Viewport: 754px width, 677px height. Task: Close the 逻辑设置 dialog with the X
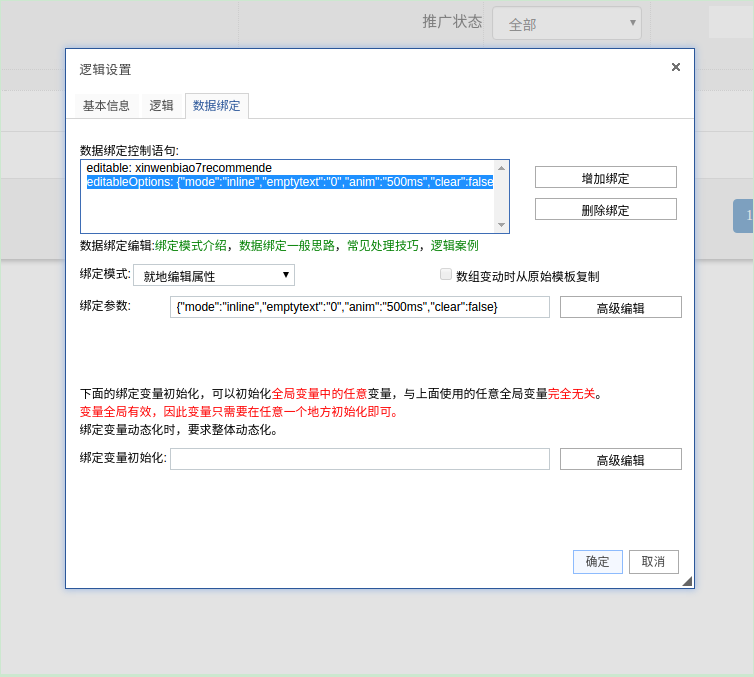(676, 67)
